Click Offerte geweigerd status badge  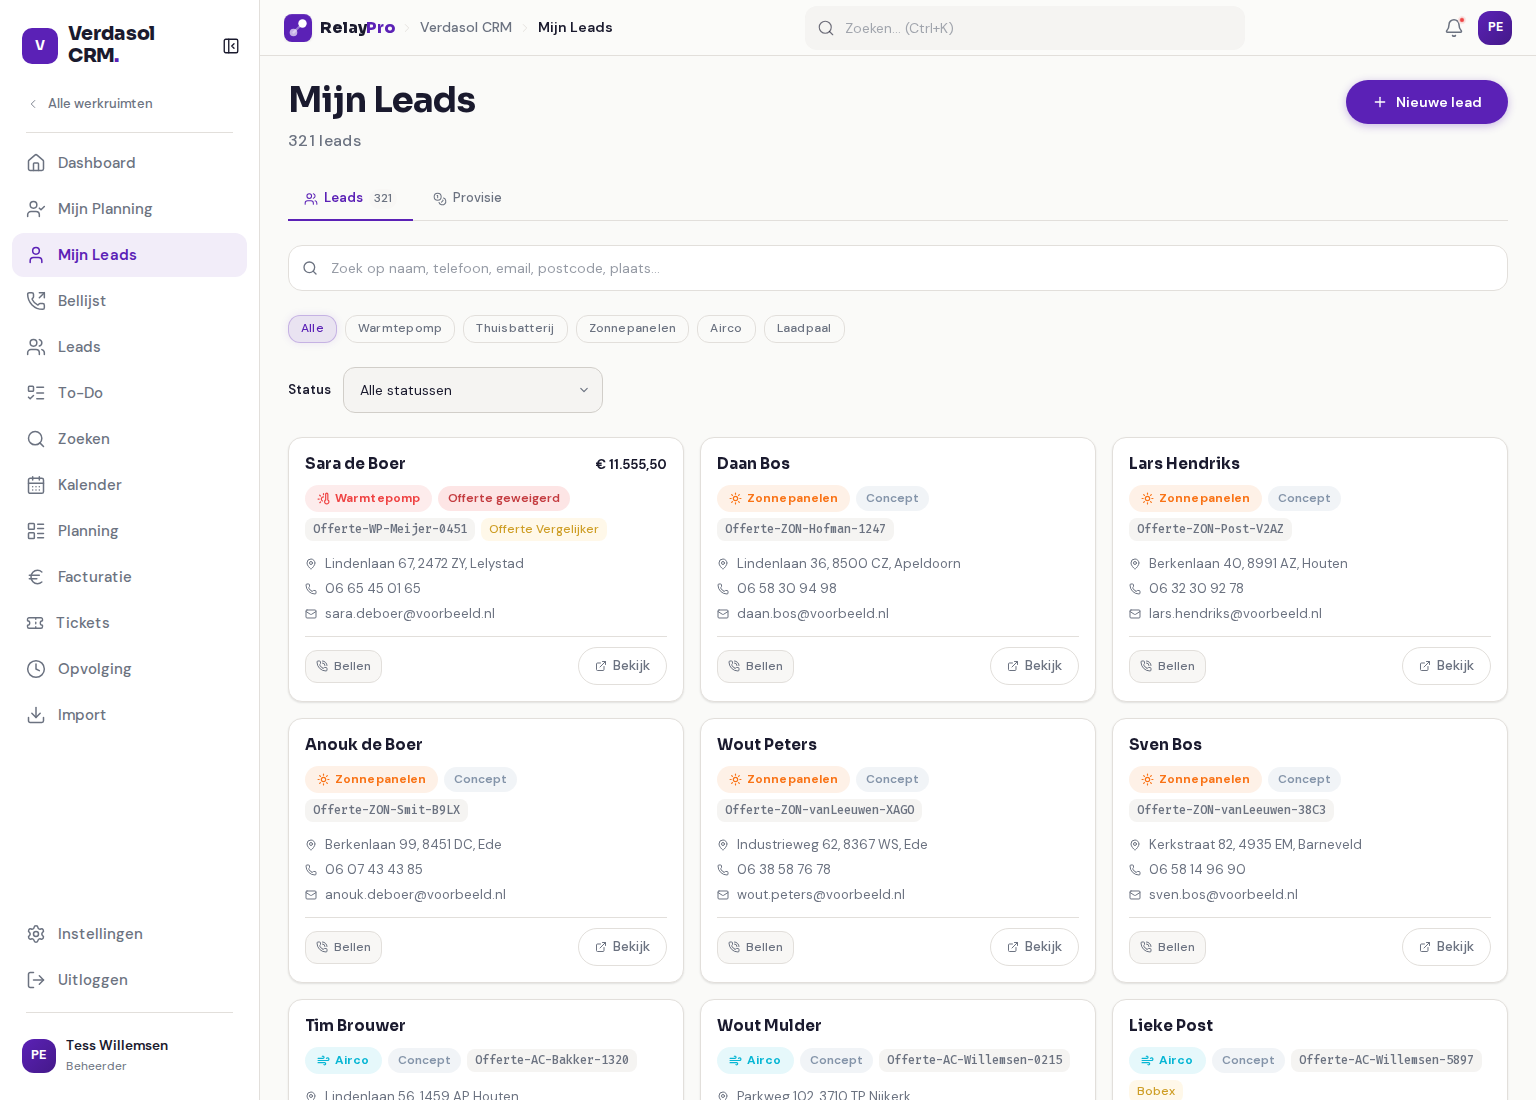pyautogui.click(x=504, y=498)
